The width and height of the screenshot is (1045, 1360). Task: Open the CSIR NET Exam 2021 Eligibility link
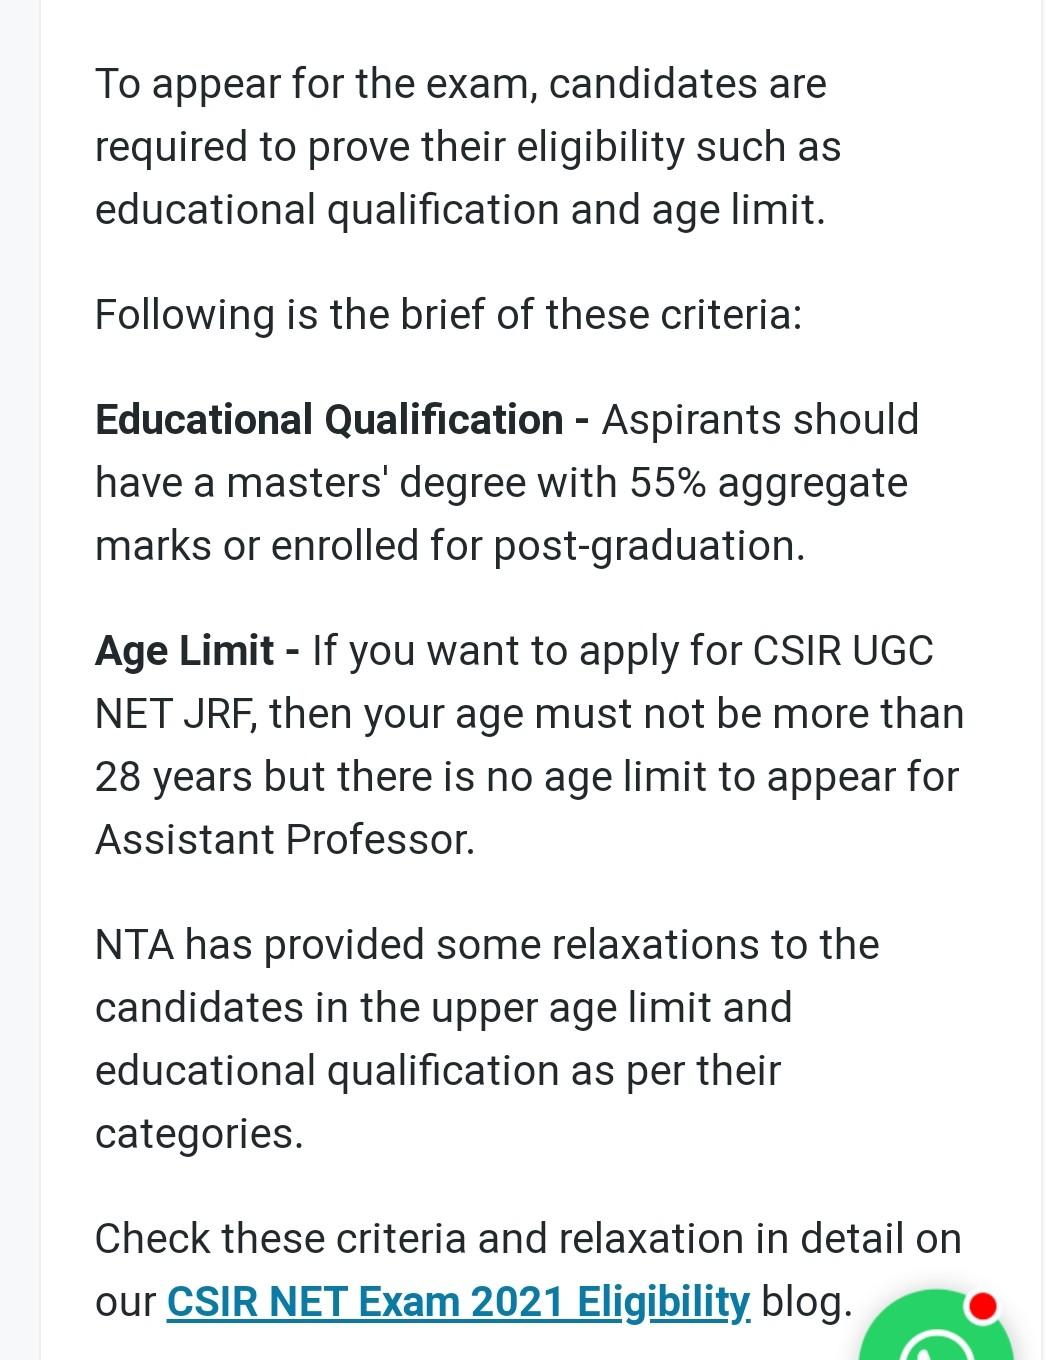pyautogui.click(x=458, y=1302)
